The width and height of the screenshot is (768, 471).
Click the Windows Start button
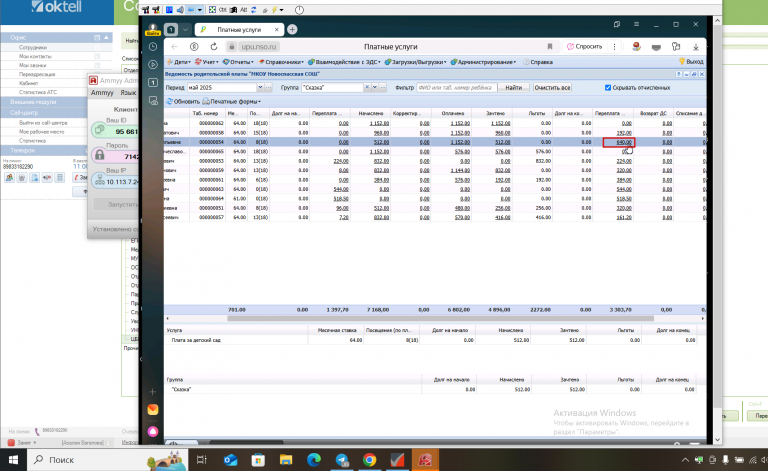(13, 460)
